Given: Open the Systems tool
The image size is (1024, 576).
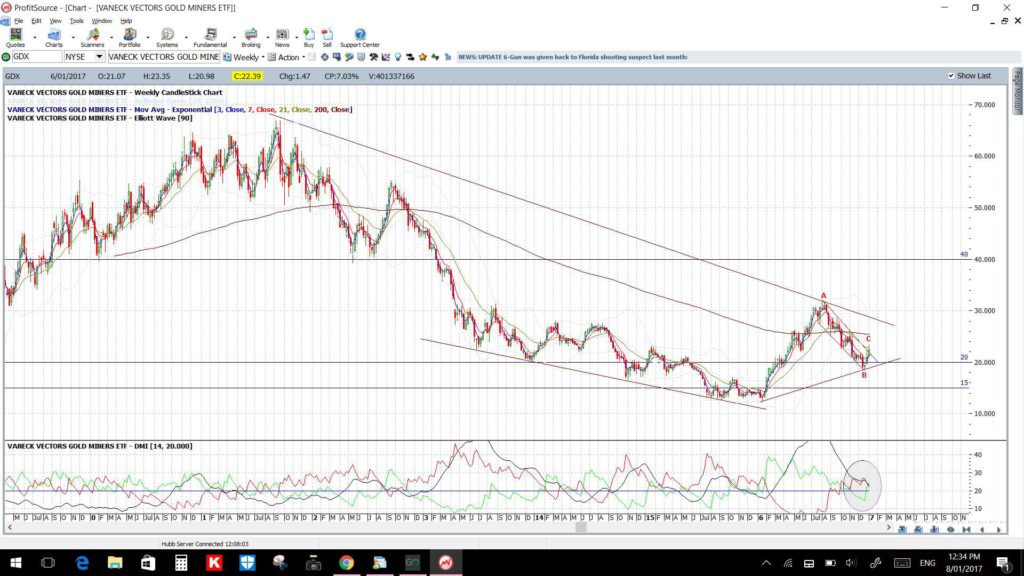Looking at the screenshot, I should point(167,38).
